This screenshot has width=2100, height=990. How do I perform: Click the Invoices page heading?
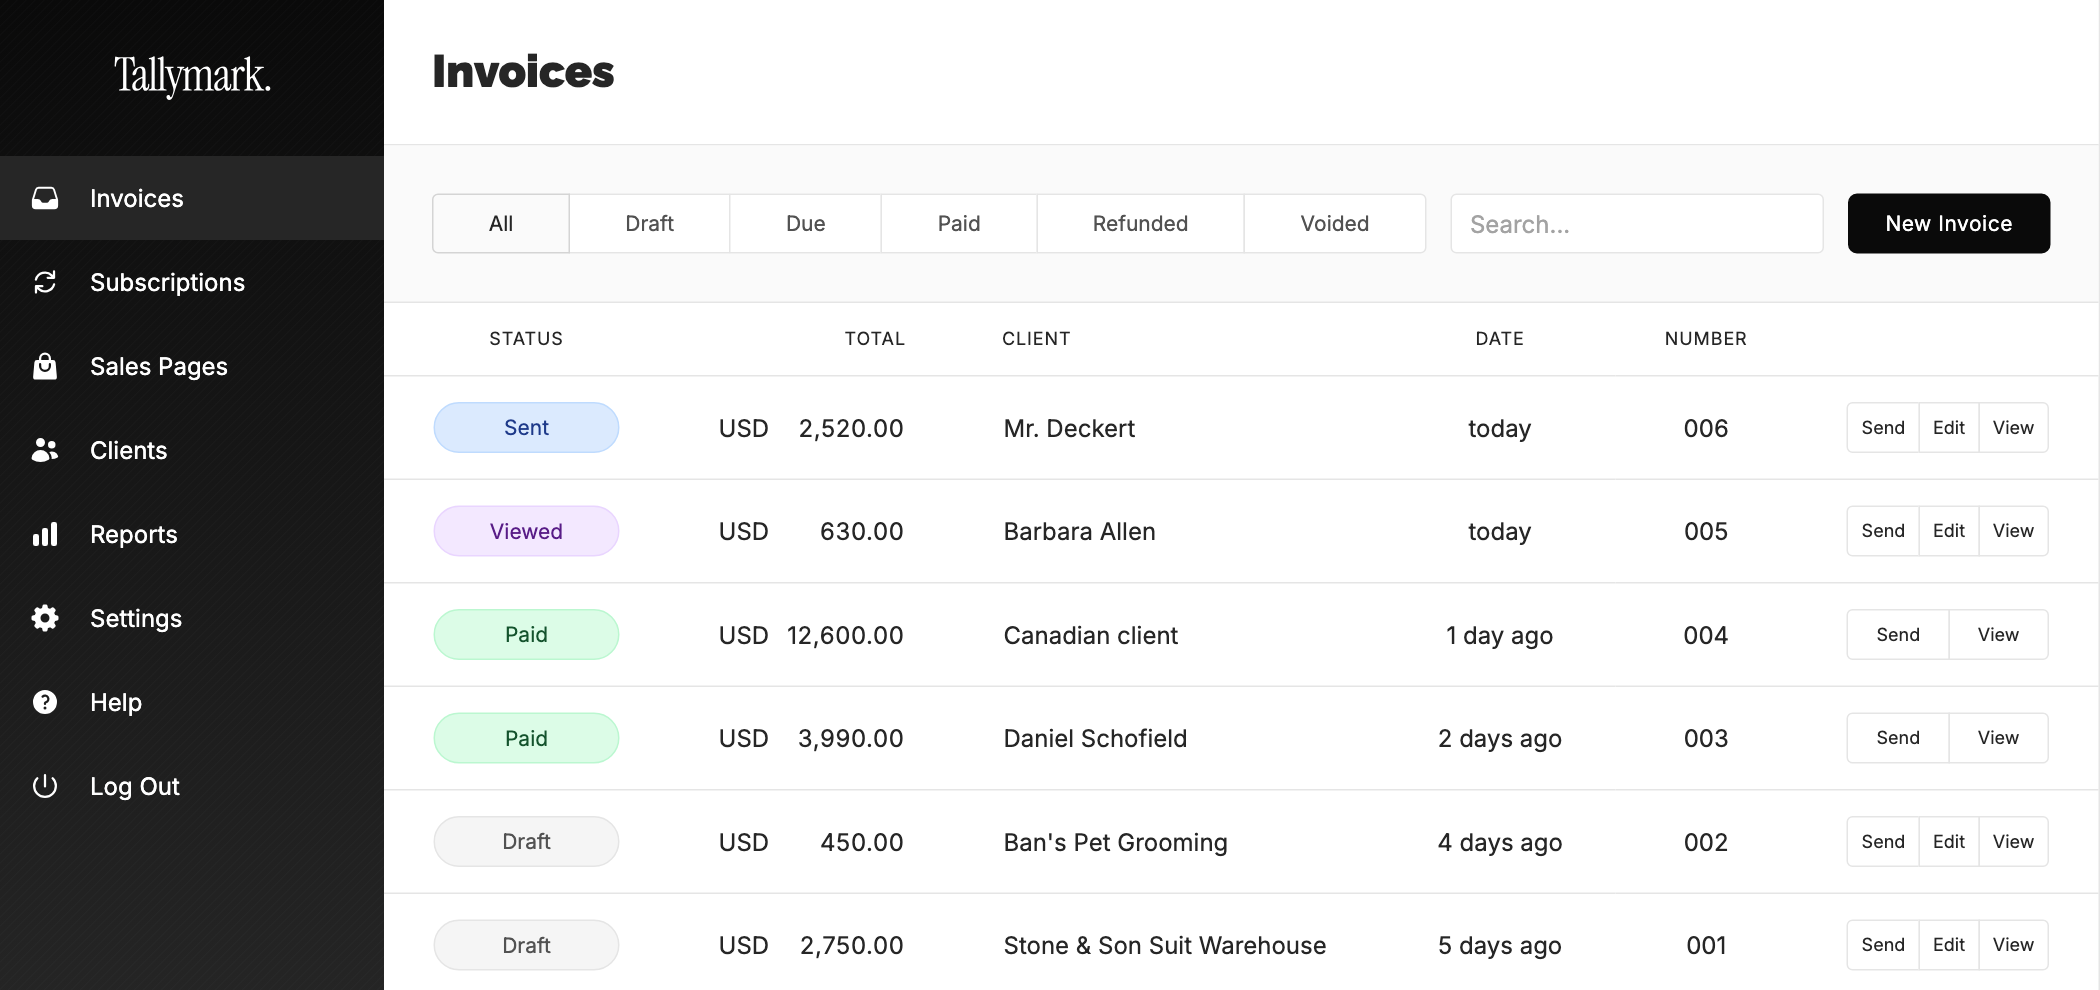pyautogui.click(x=523, y=72)
